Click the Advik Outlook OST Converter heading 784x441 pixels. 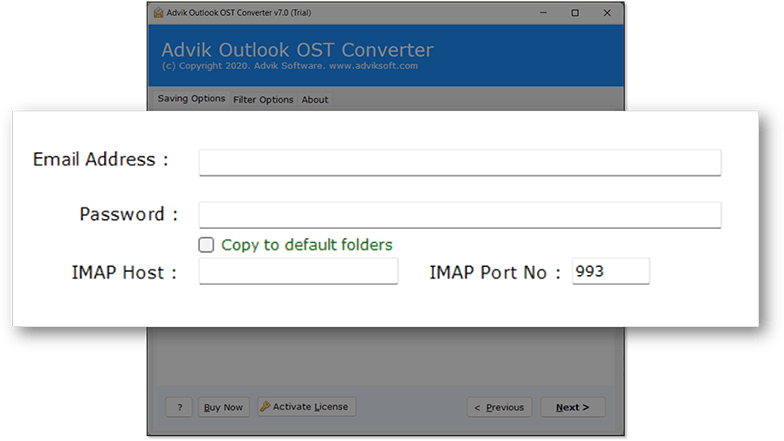pos(298,50)
